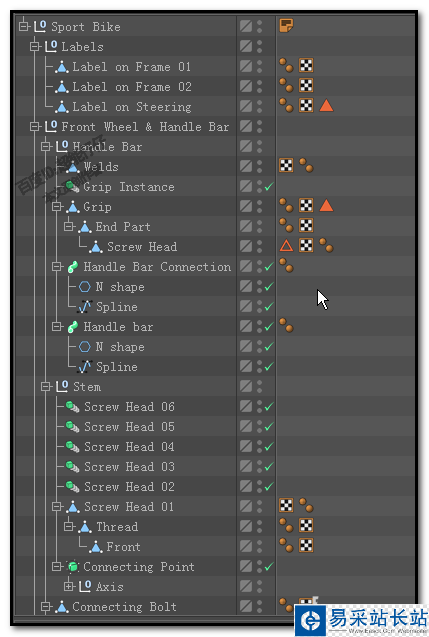The width and height of the screenshot is (429, 637).
Task: Click orange triangle tag on Grip row
Action: tap(326, 206)
